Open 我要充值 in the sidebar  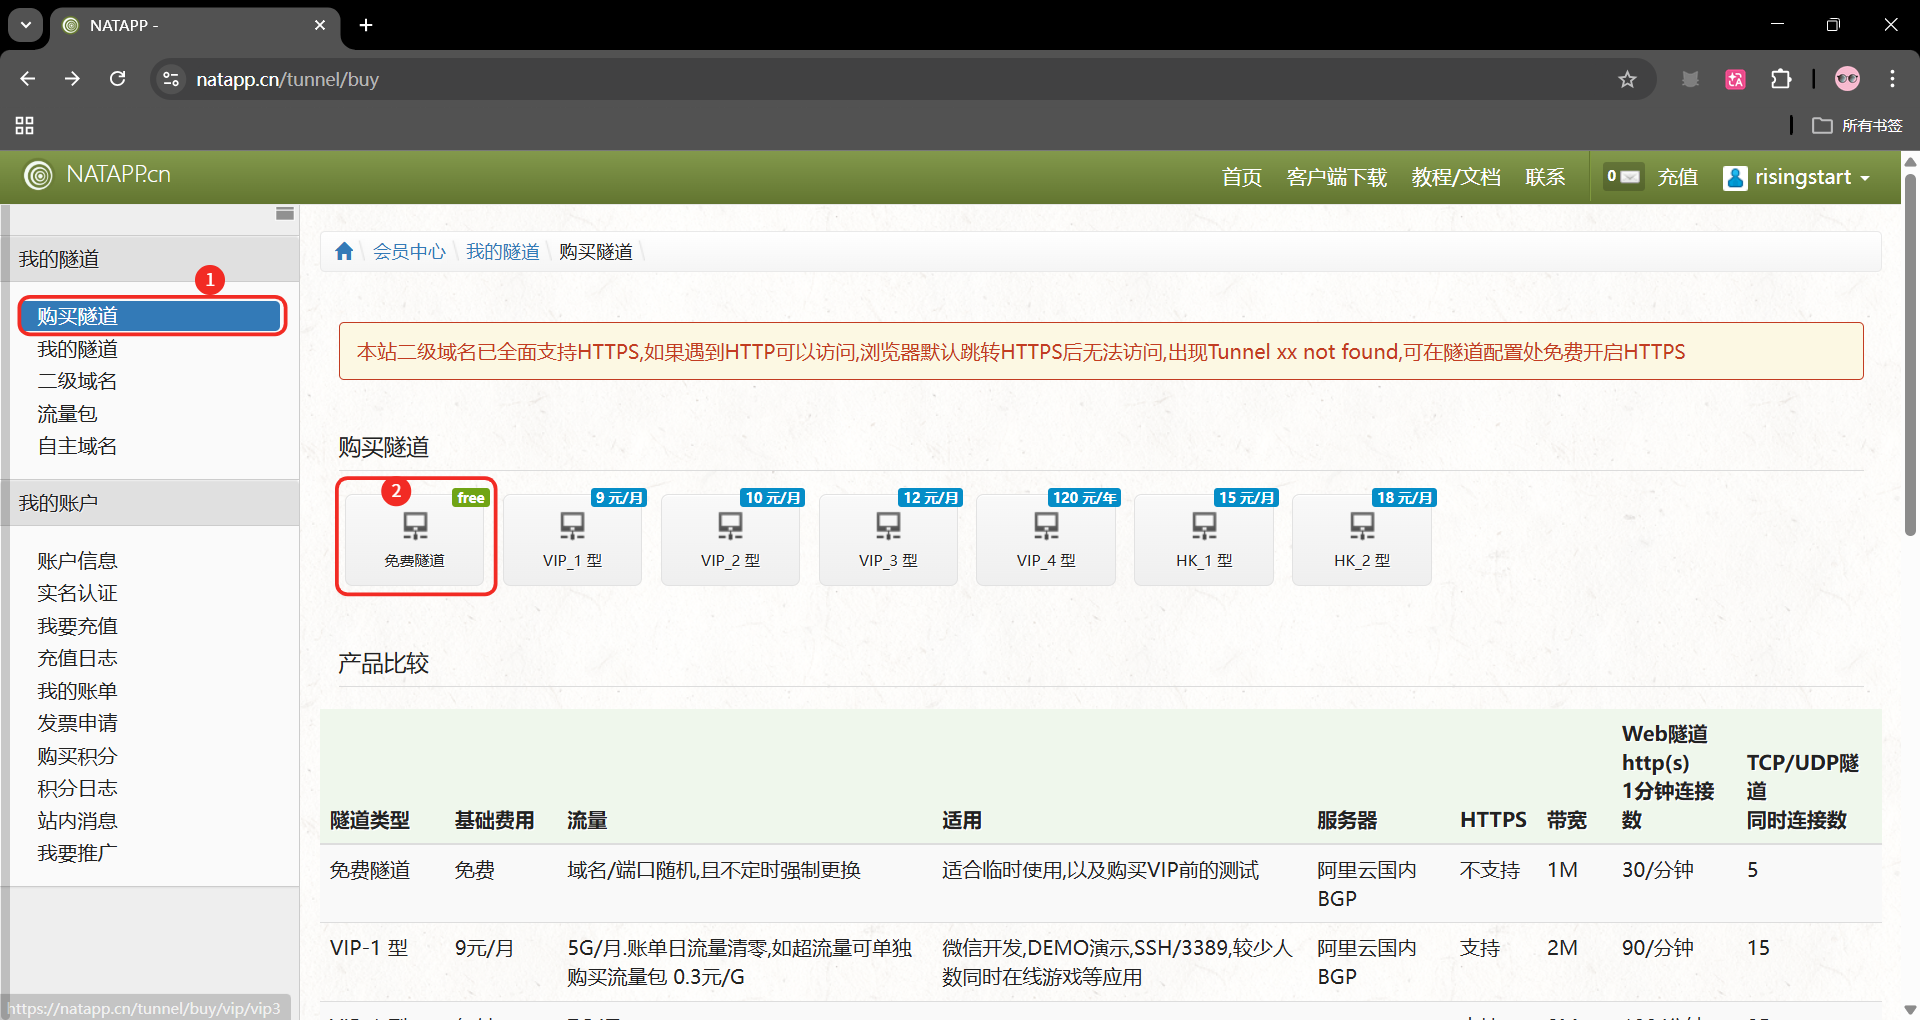coord(78,626)
